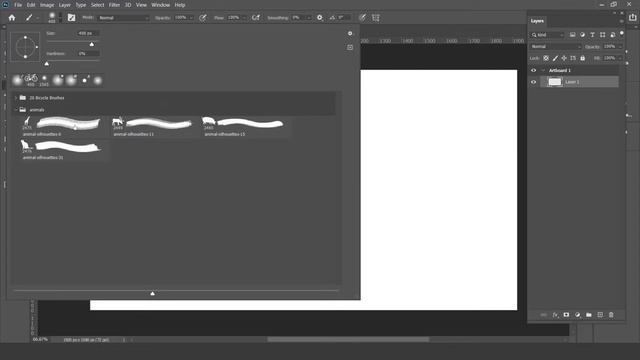Click the brush Size slider handle

click(92, 44)
